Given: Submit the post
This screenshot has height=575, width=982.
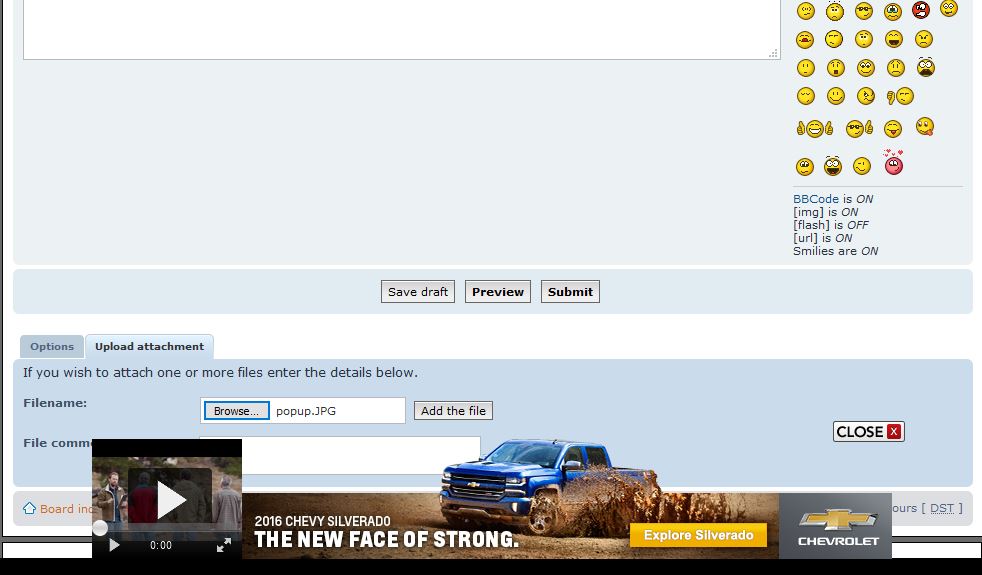Looking at the screenshot, I should click(570, 292).
